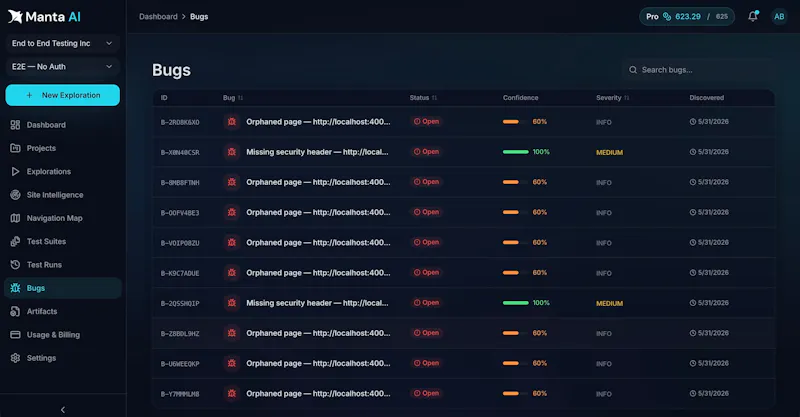Open the Test Suites icon
This screenshot has width=800, height=417.
(15, 241)
